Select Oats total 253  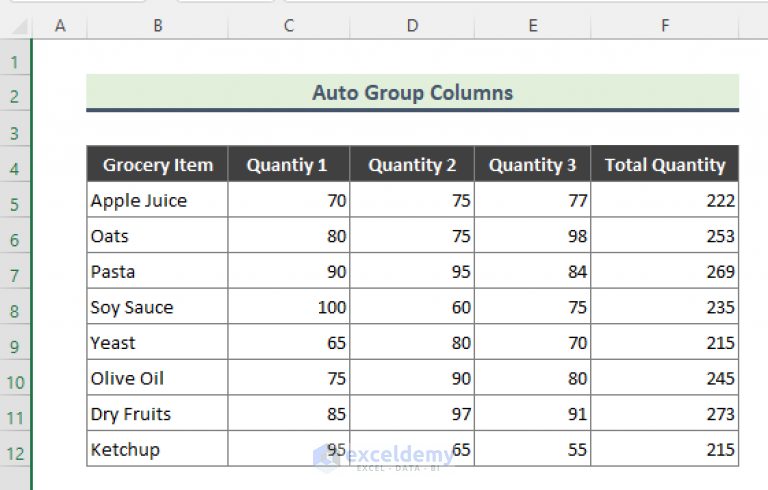point(665,236)
